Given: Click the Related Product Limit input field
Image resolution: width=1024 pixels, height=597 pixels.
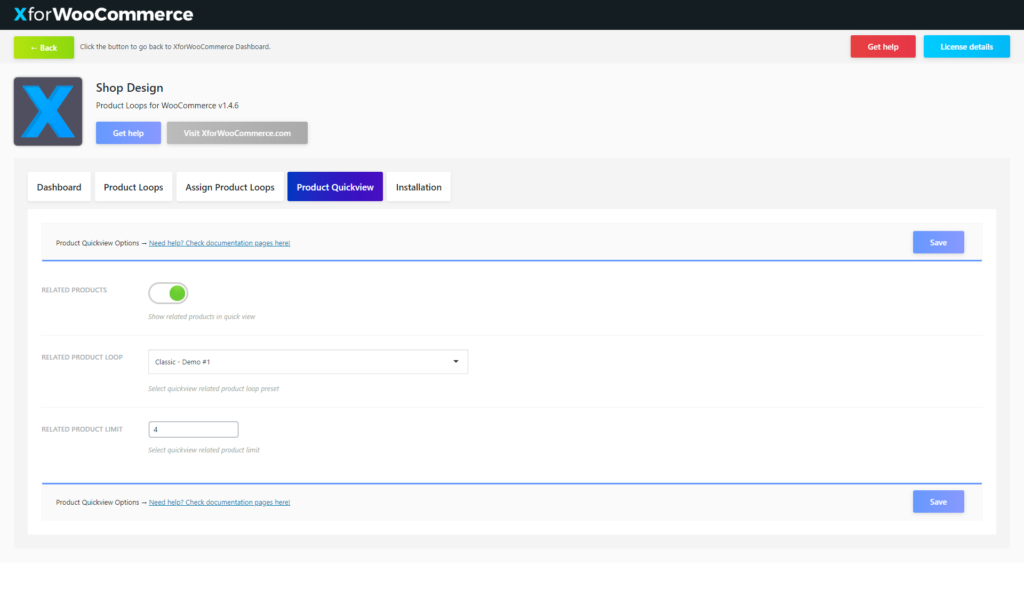Looking at the screenshot, I should (193, 429).
